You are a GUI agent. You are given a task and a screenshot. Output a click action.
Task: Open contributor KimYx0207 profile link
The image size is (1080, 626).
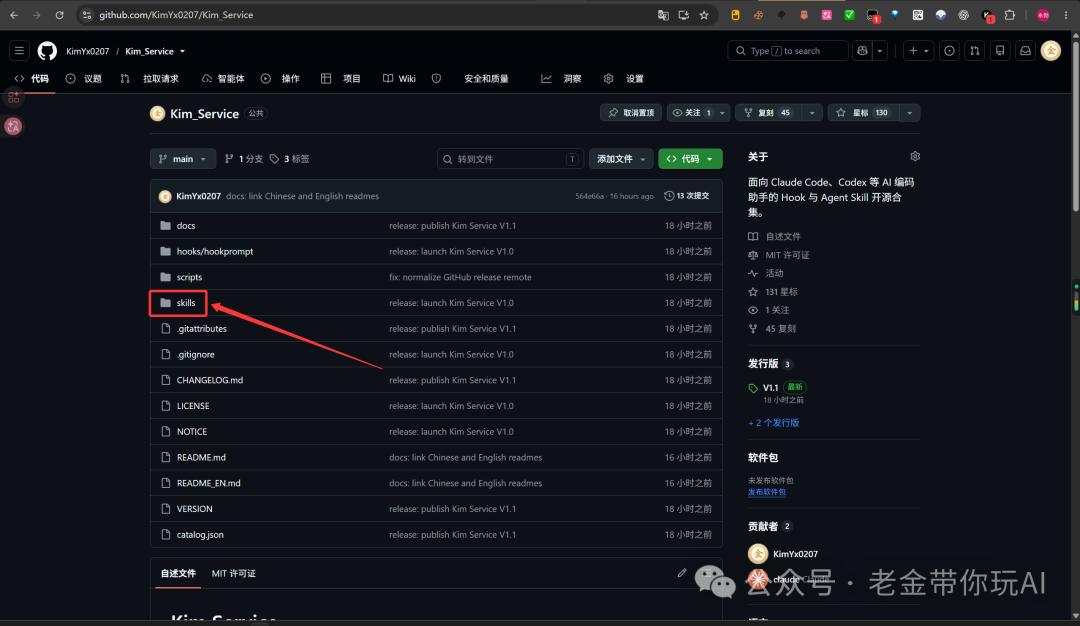pyautogui.click(x=796, y=554)
